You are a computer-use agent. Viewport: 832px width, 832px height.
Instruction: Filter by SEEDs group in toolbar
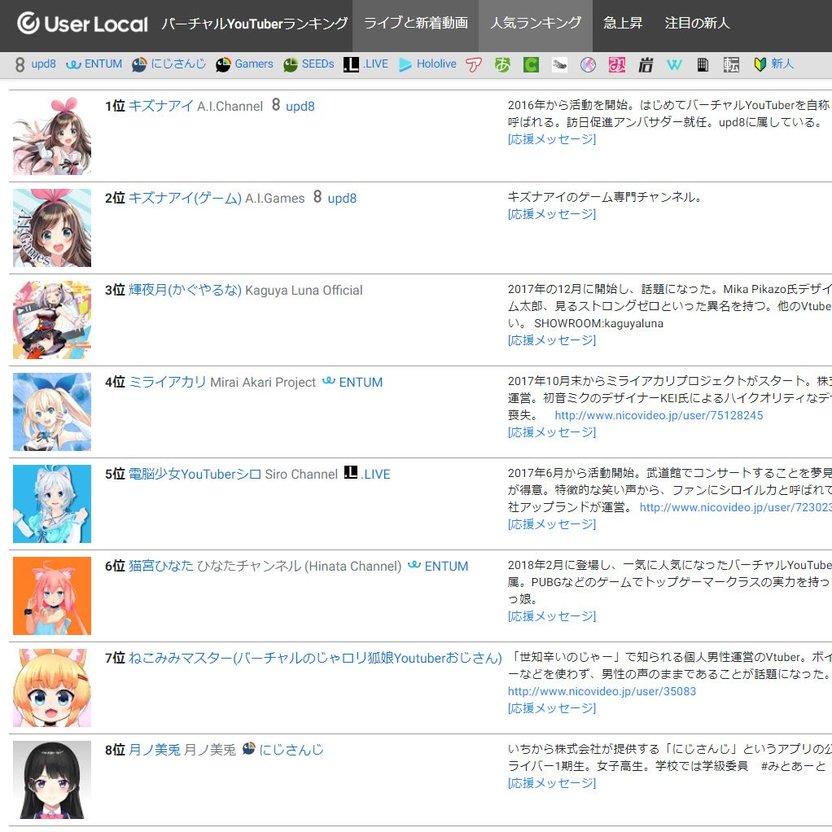click(x=309, y=64)
